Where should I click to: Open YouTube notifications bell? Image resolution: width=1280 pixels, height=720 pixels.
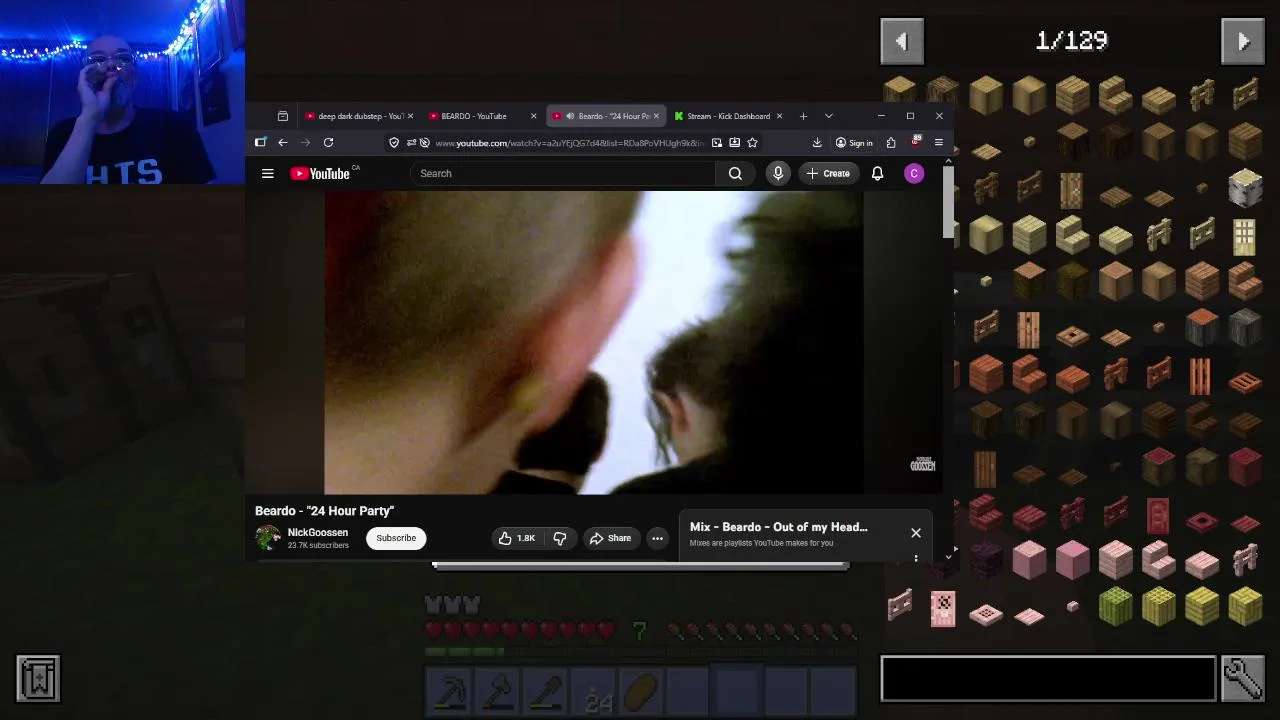(877, 174)
